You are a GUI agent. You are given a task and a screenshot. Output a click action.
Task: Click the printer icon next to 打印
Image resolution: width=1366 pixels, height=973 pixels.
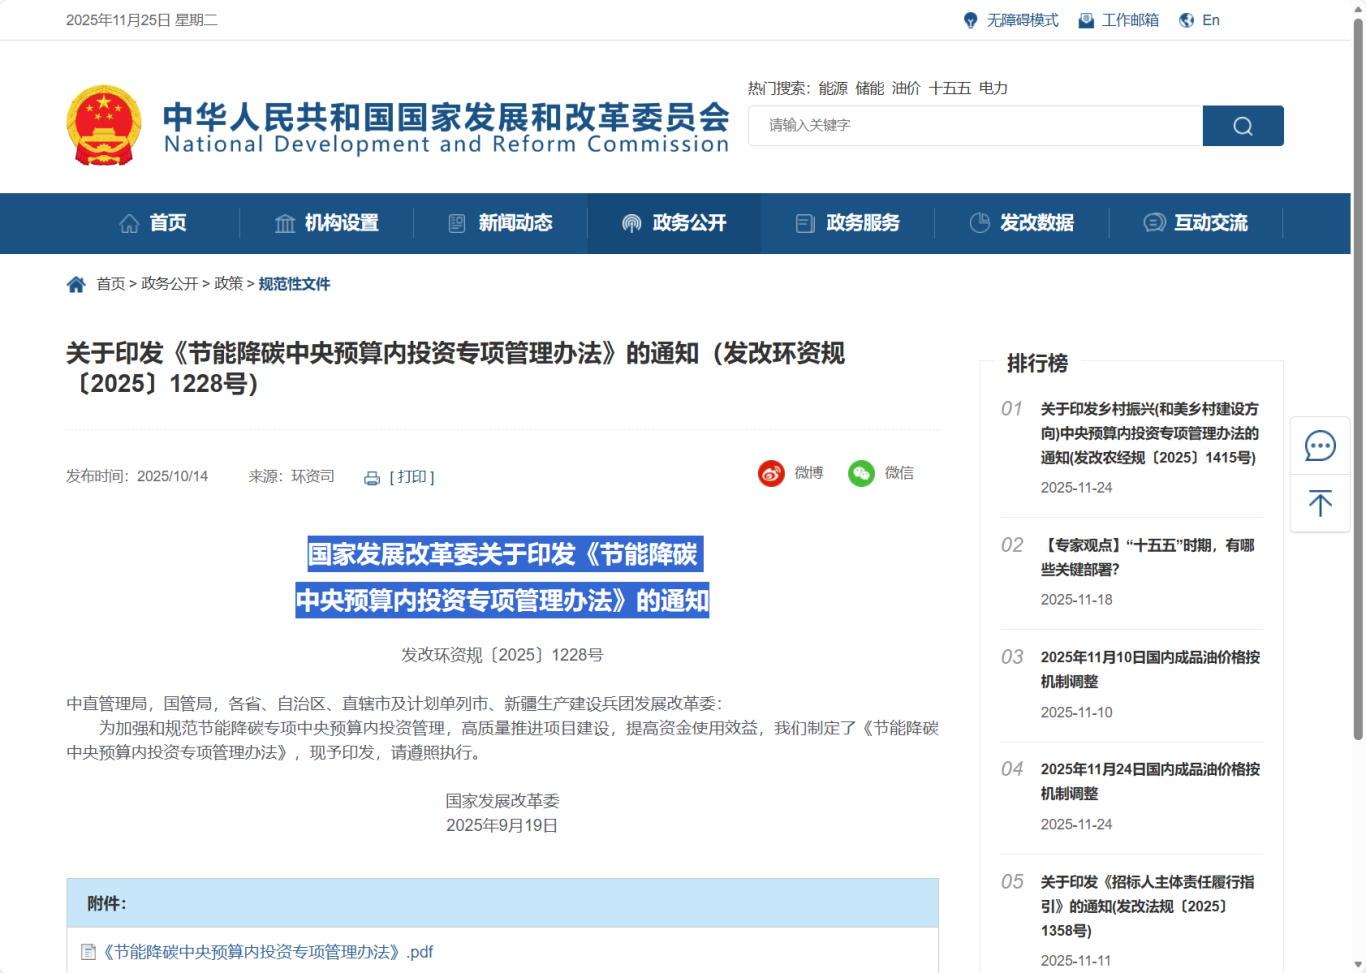click(x=371, y=478)
